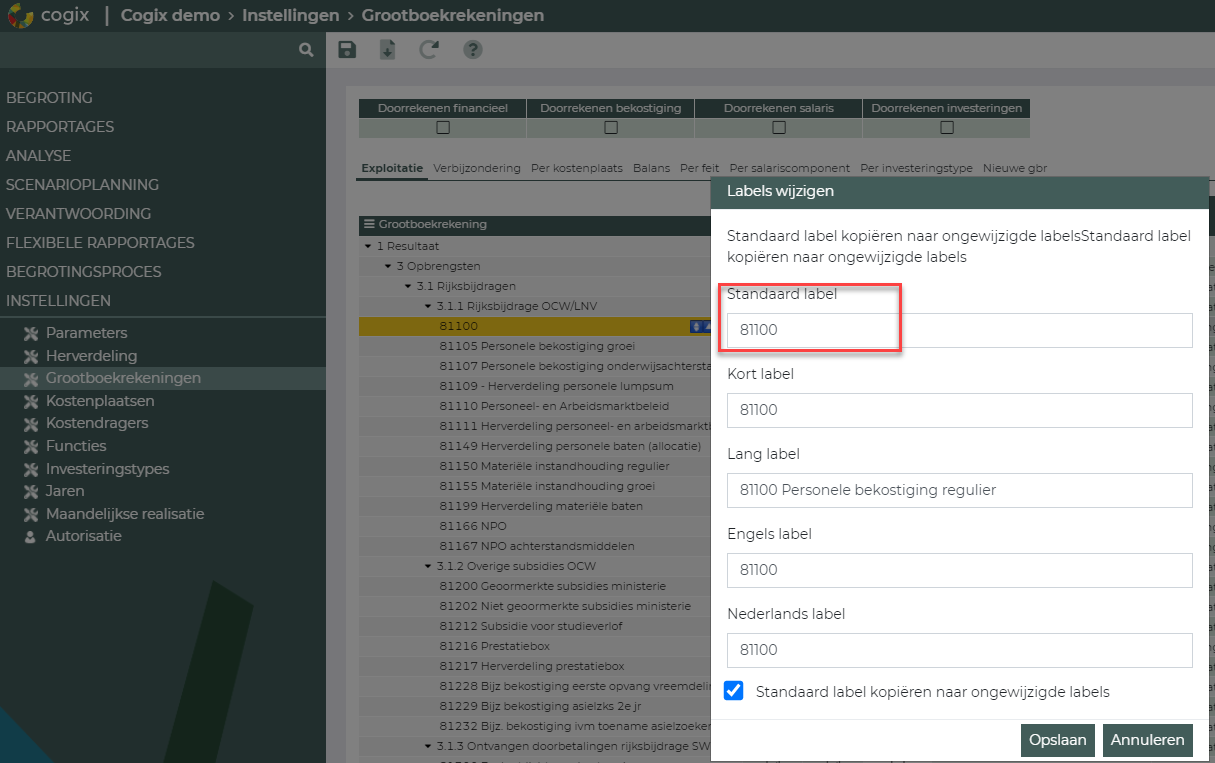Open the help question mark icon
The image size is (1215, 763).
[x=473, y=50]
